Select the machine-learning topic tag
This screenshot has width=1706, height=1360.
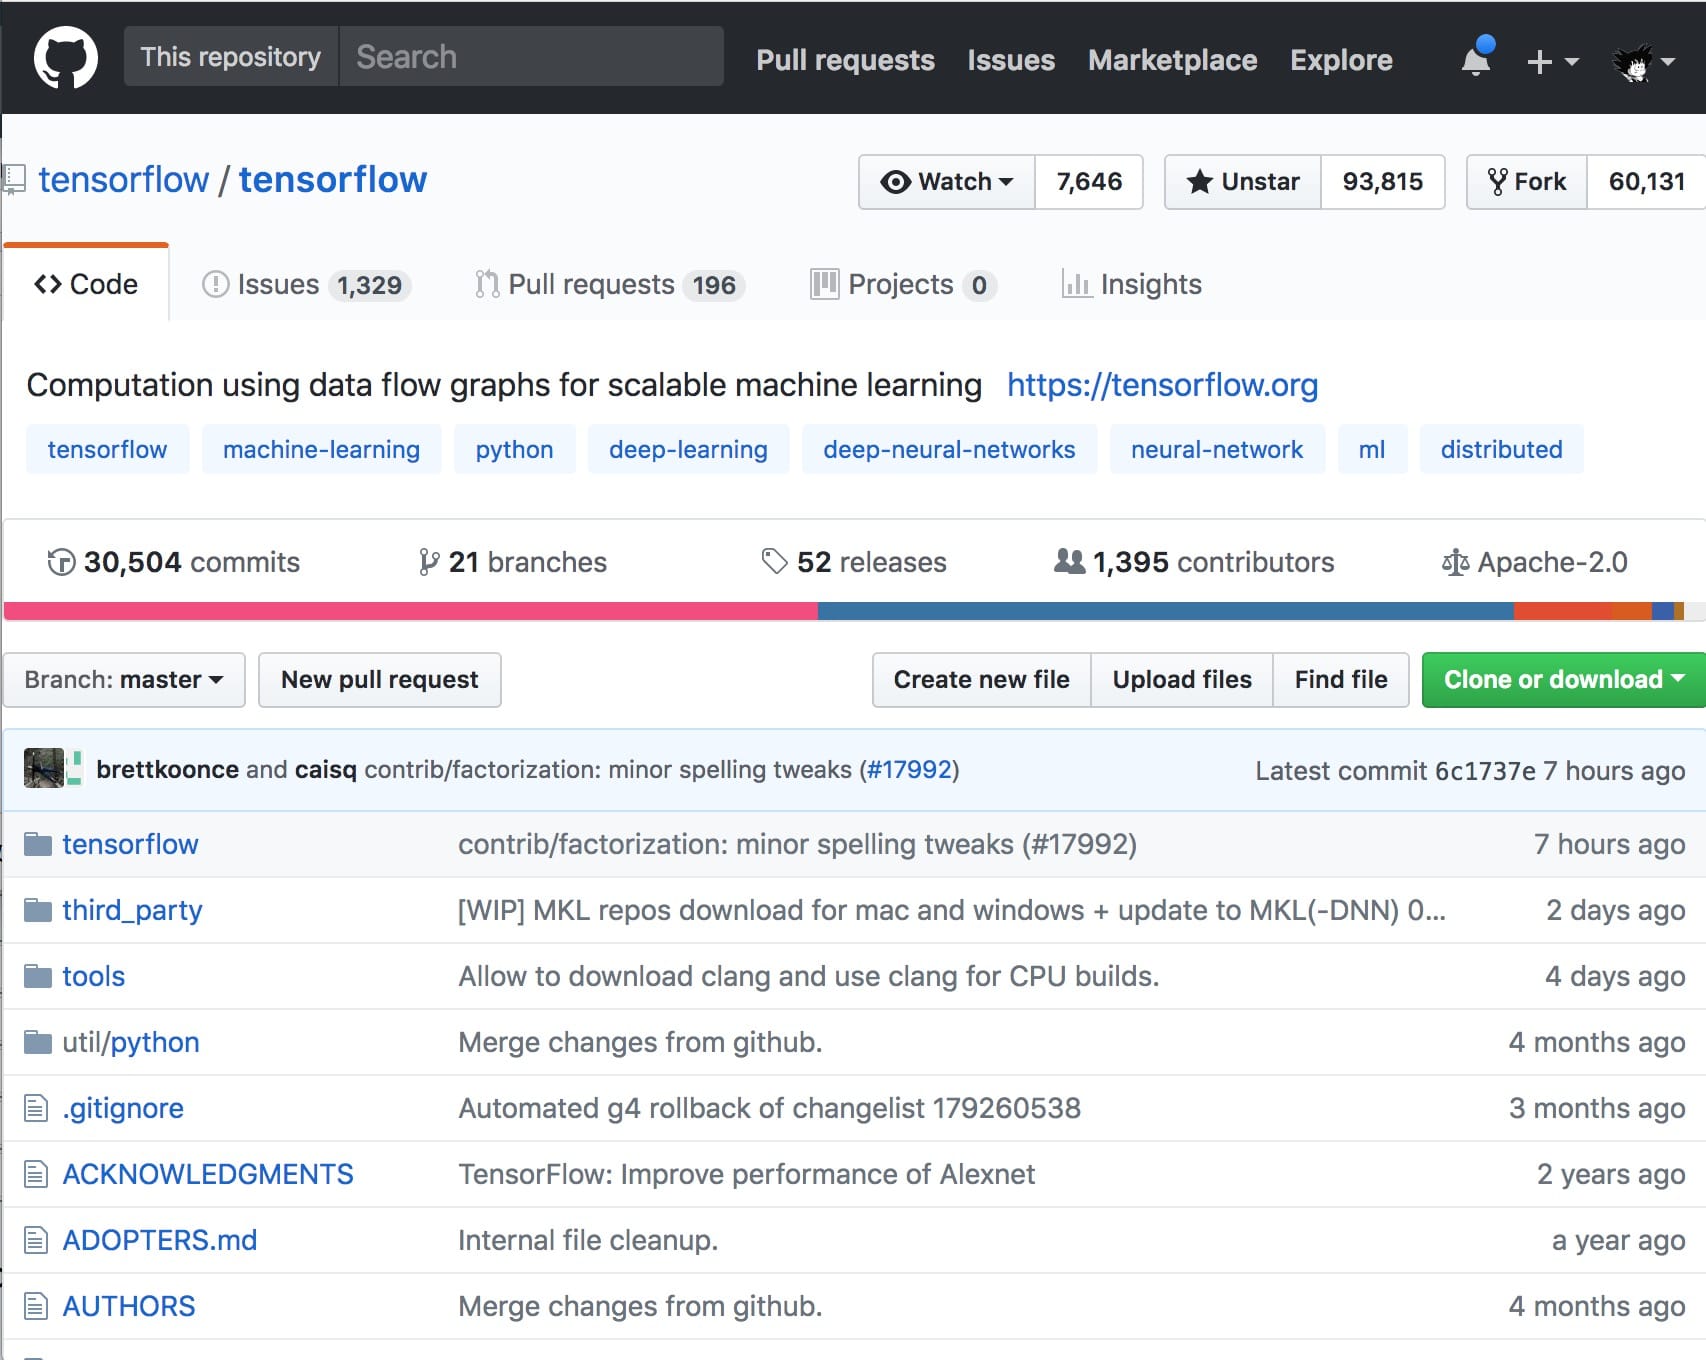click(321, 449)
